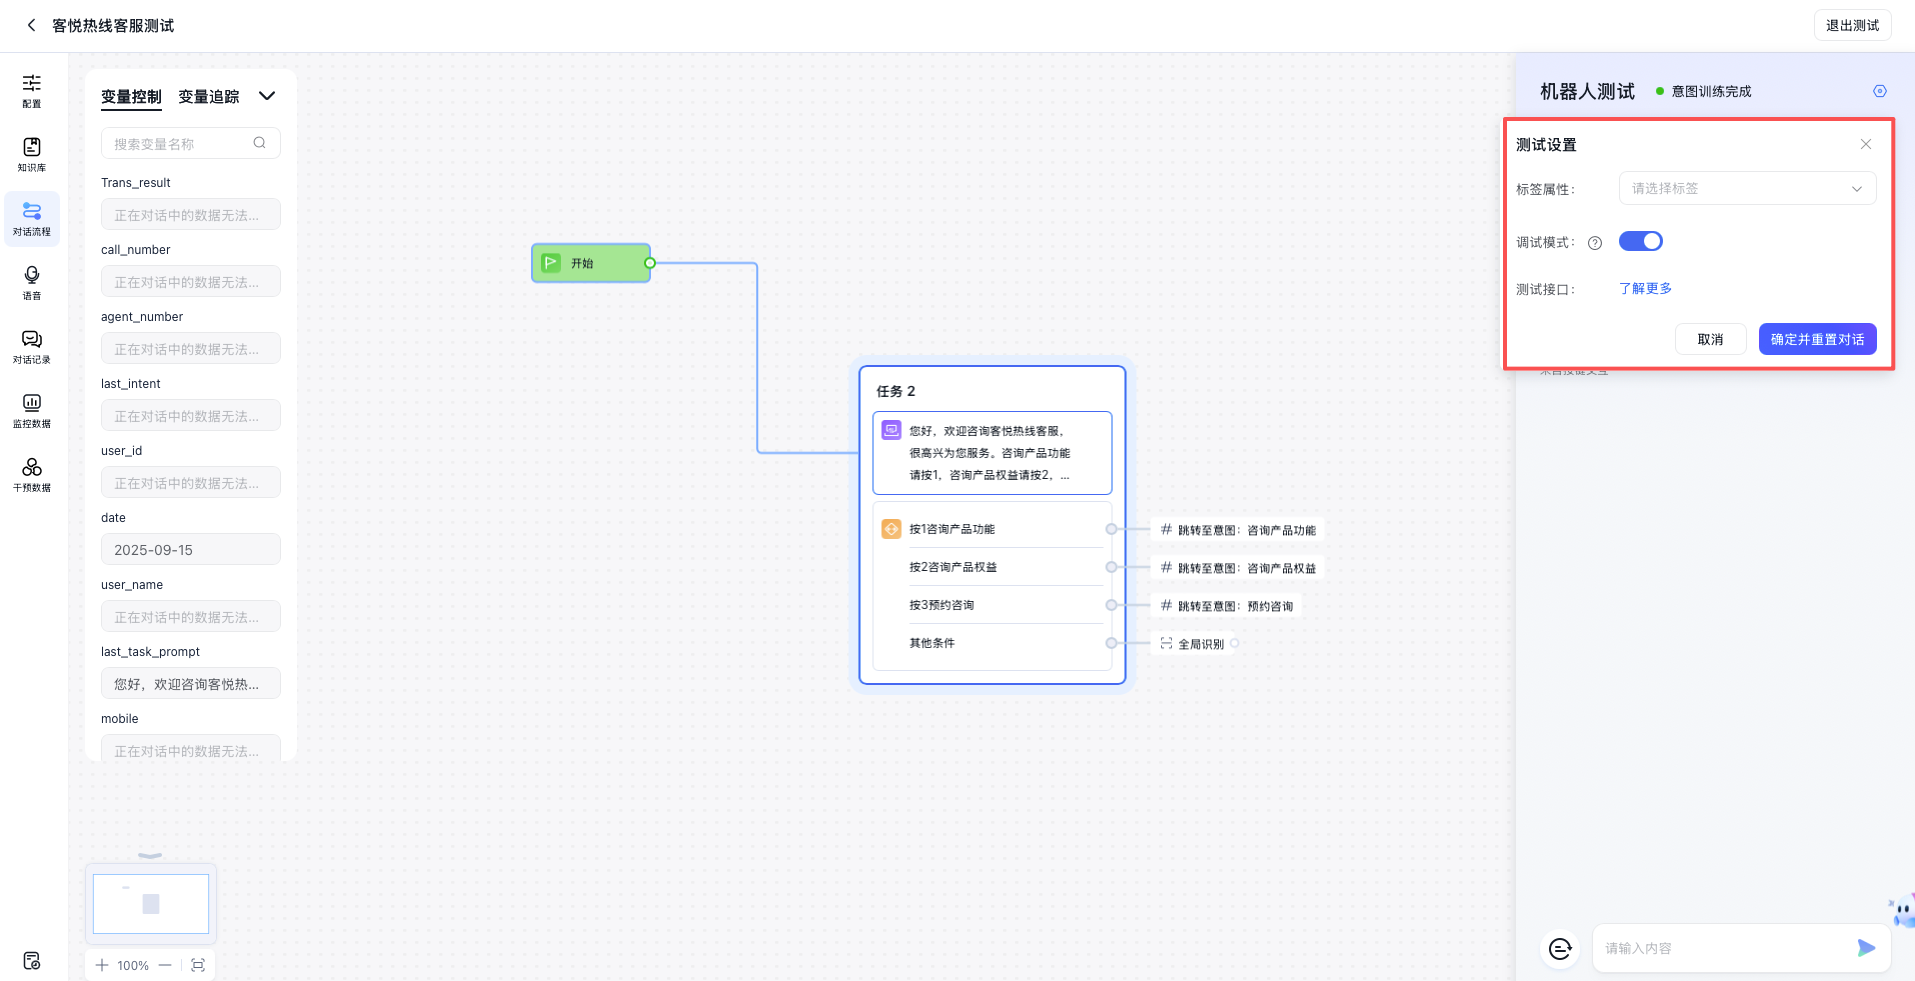This screenshot has width=1915, height=981.
Task: Open the 干预数据 intervention icon
Action: (32, 473)
